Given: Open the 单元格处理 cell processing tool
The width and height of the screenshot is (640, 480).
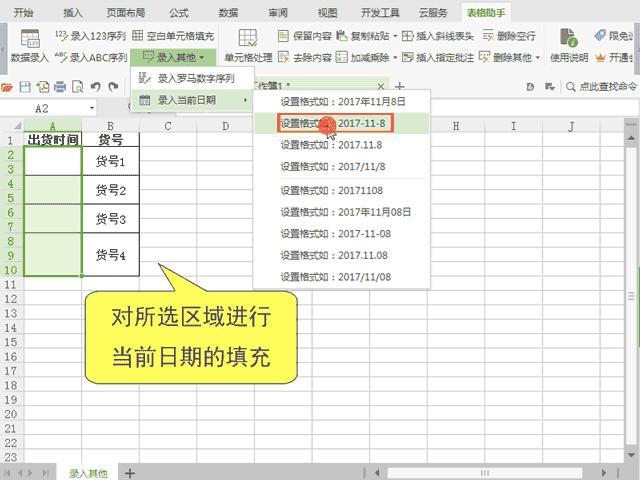Looking at the screenshot, I should point(248,46).
